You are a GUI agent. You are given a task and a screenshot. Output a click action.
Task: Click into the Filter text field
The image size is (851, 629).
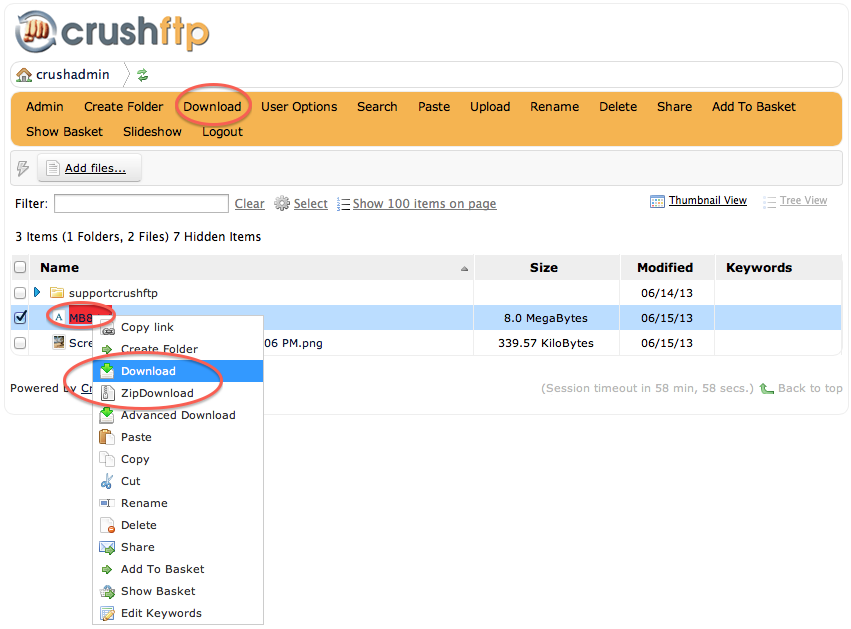pyautogui.click(x=141, y=204)
